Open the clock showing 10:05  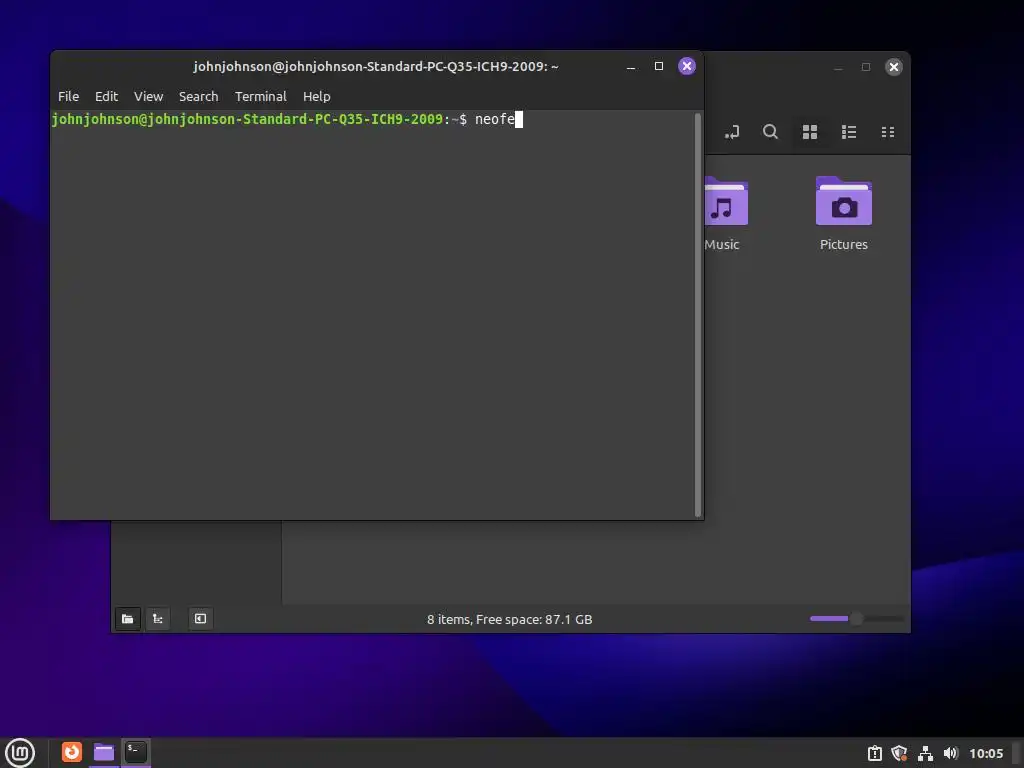click(986, 754)
